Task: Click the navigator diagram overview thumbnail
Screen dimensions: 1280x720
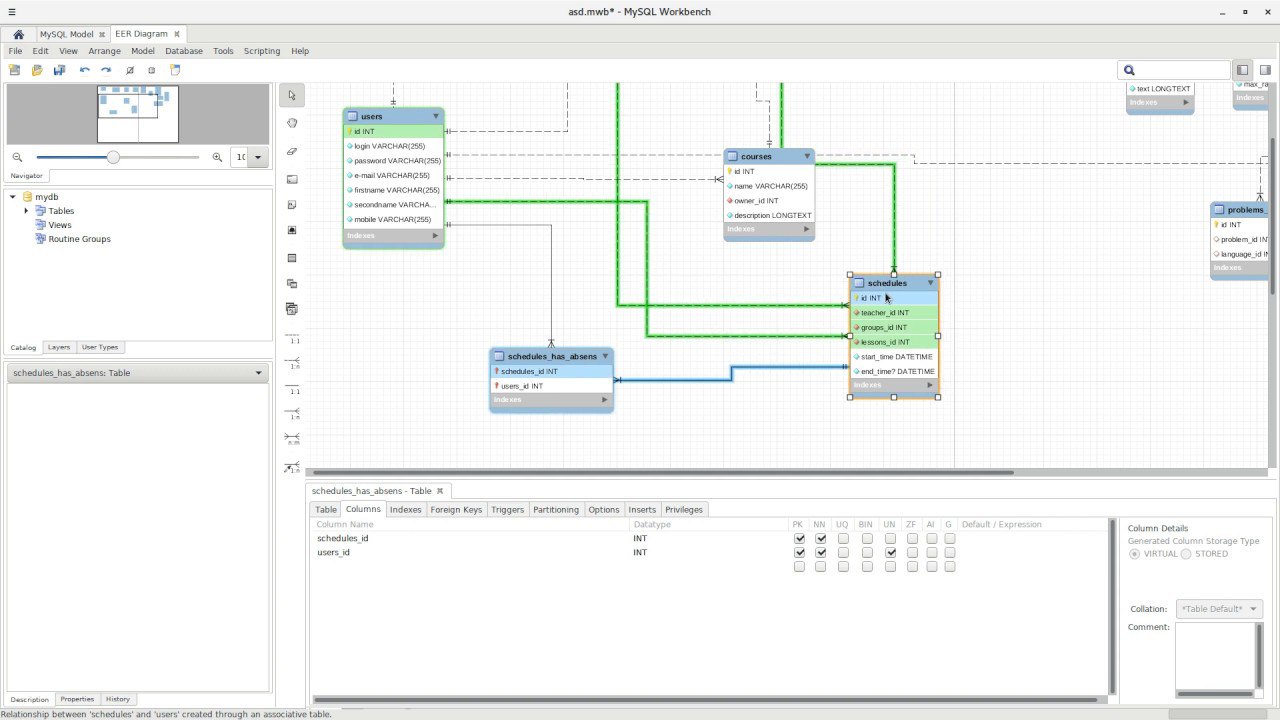Action: pos(138,114)
